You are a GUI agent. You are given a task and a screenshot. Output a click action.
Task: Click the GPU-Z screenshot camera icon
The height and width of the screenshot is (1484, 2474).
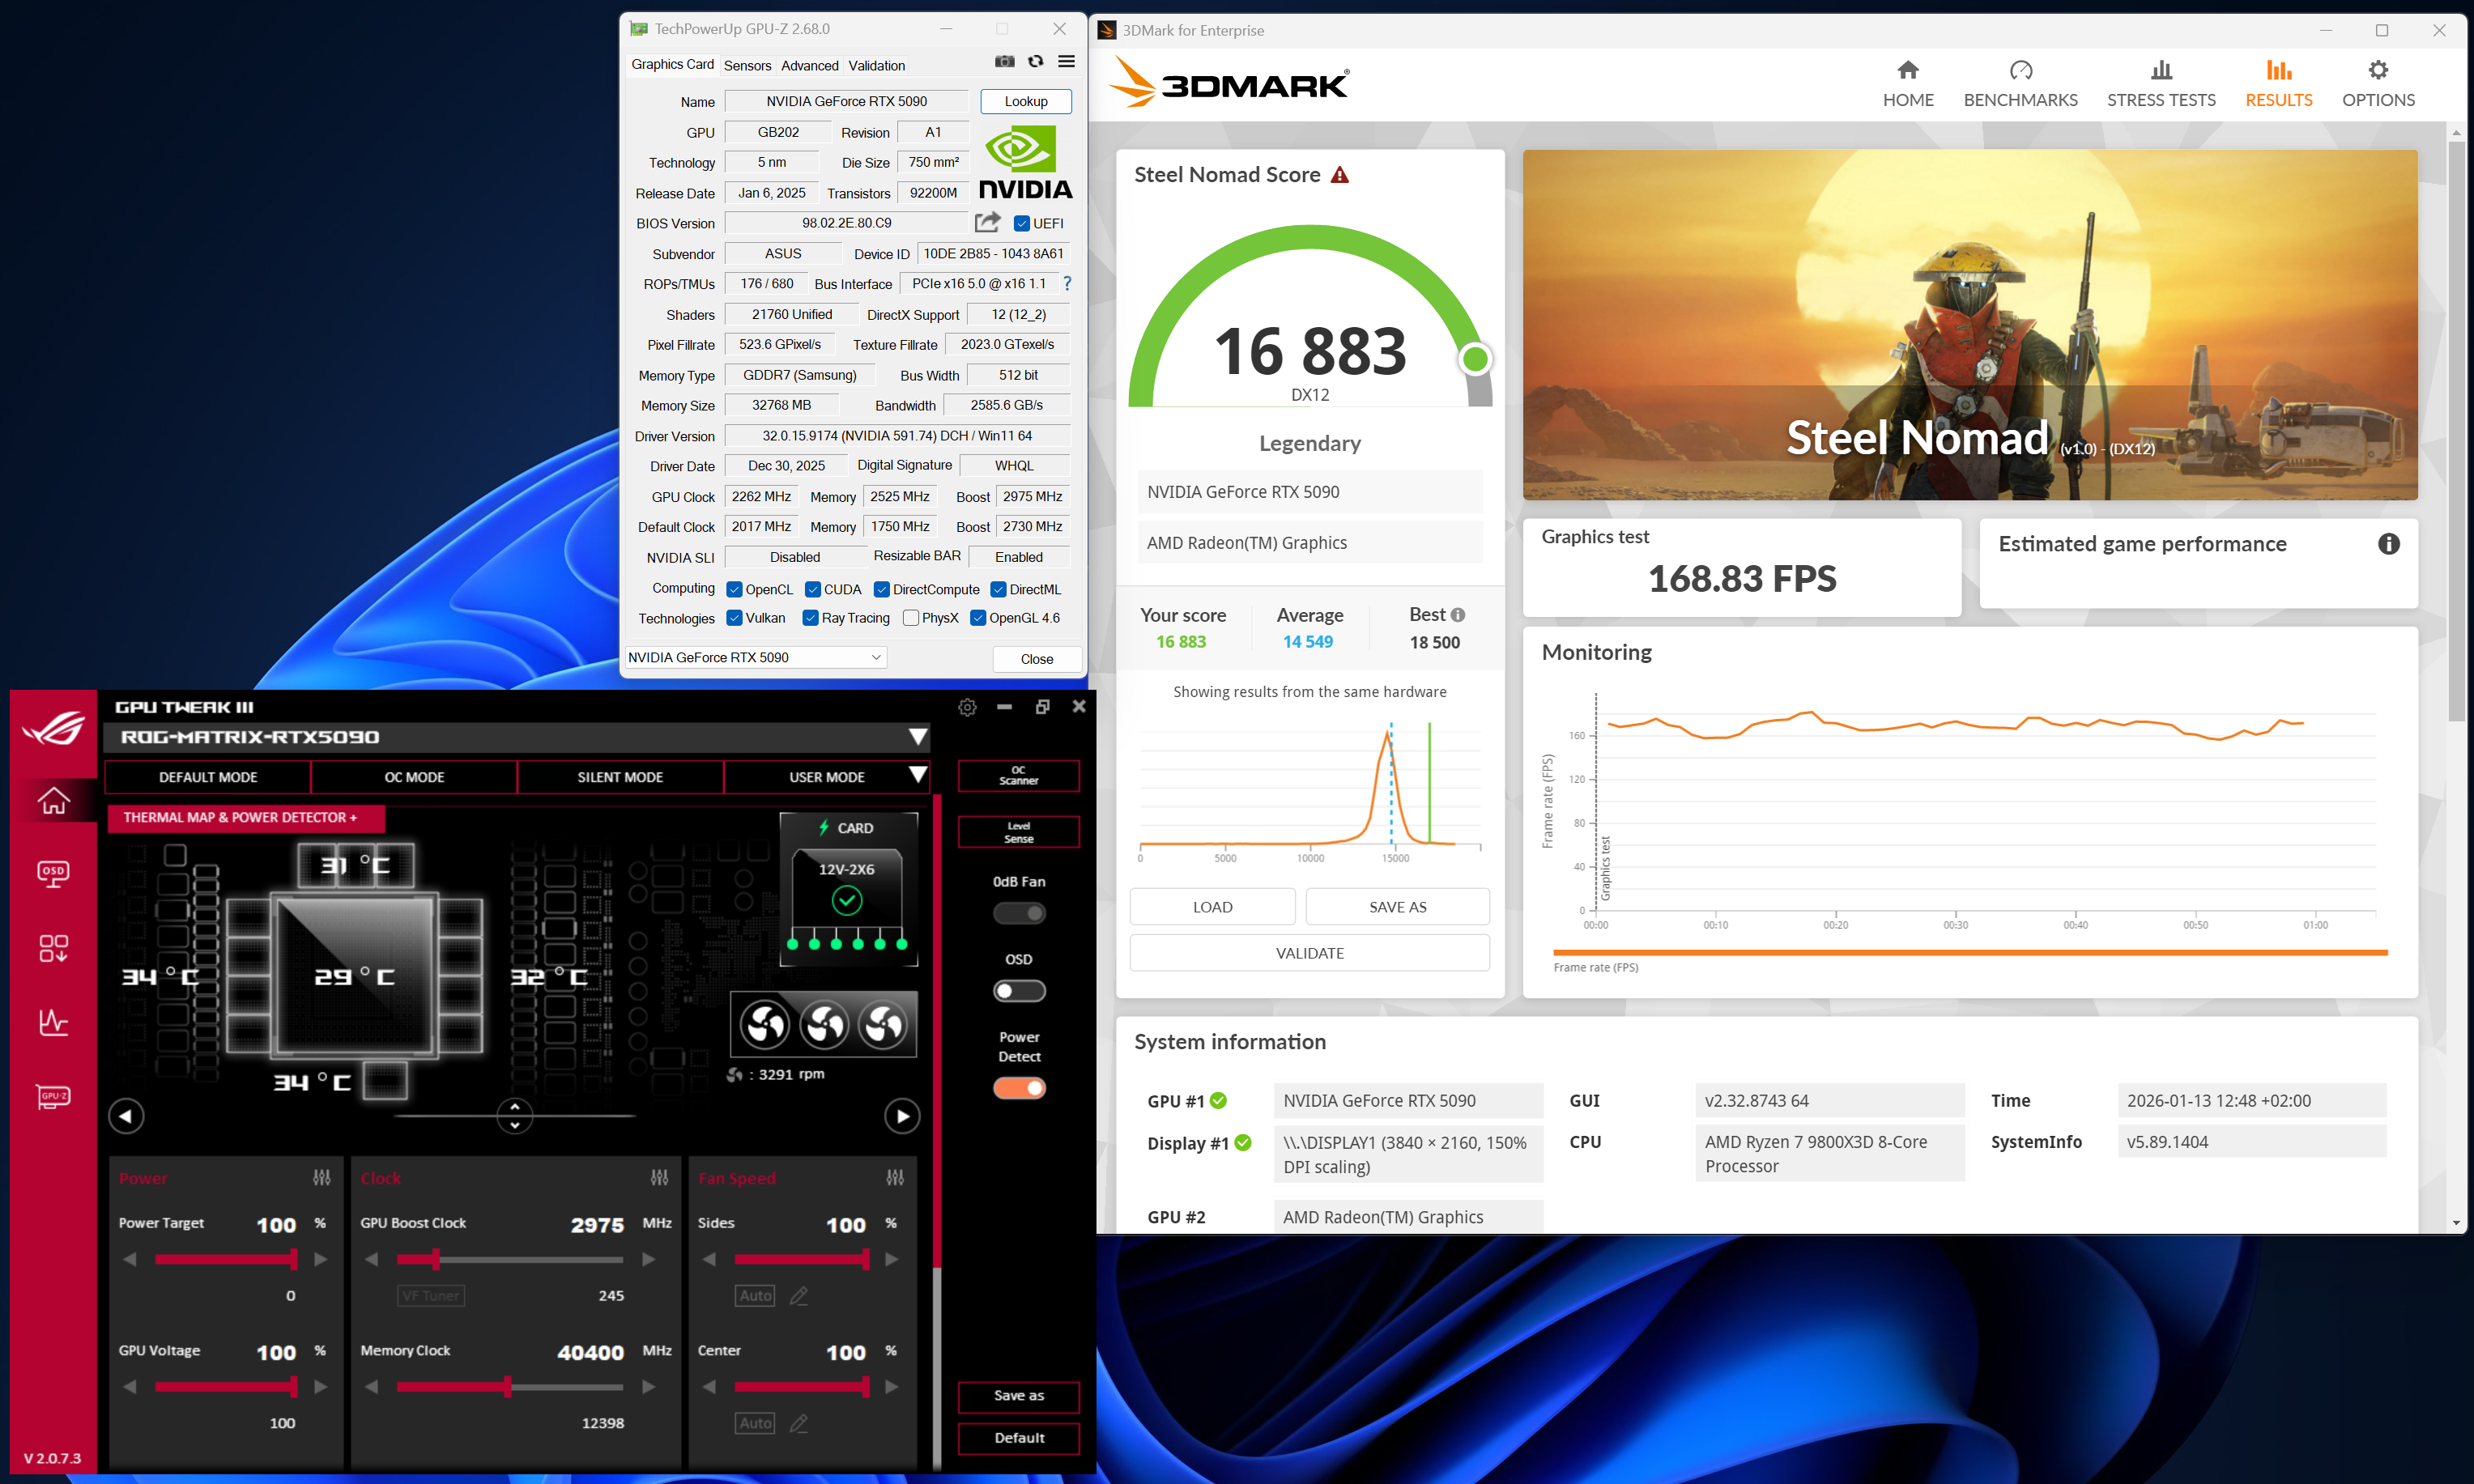point(1004,62)
